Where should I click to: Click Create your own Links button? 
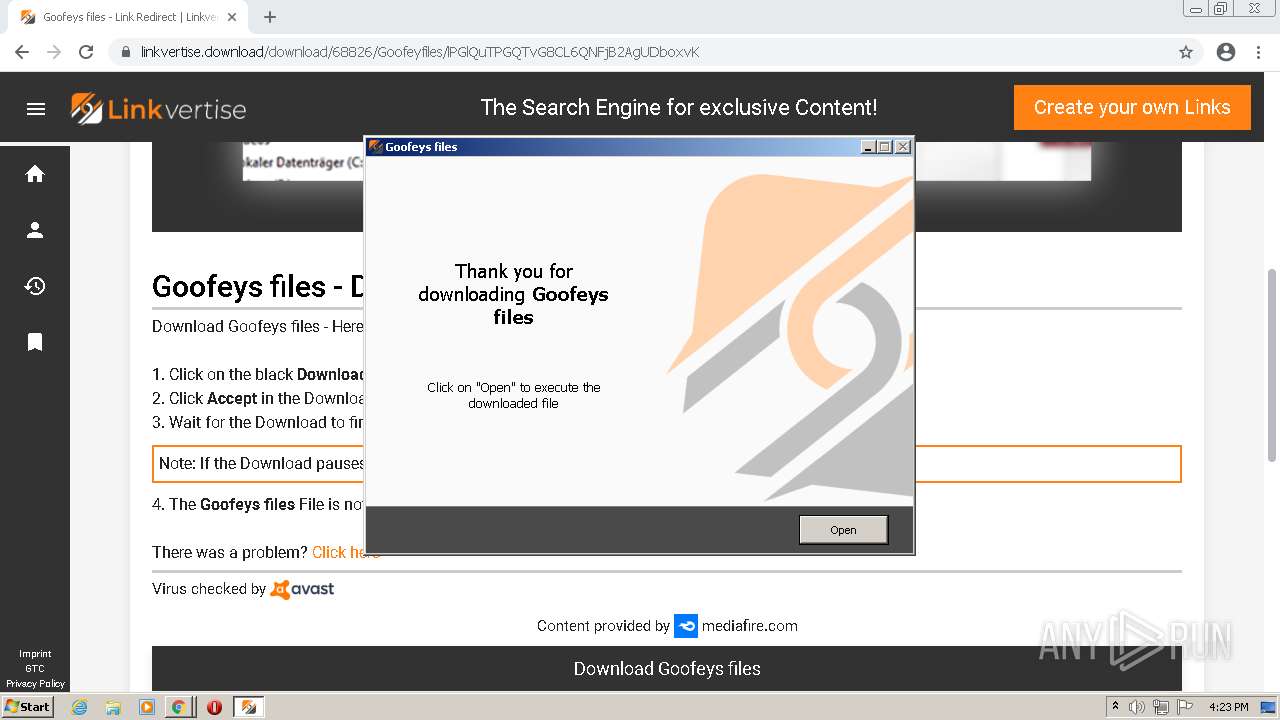click(x=1132, y=107)
